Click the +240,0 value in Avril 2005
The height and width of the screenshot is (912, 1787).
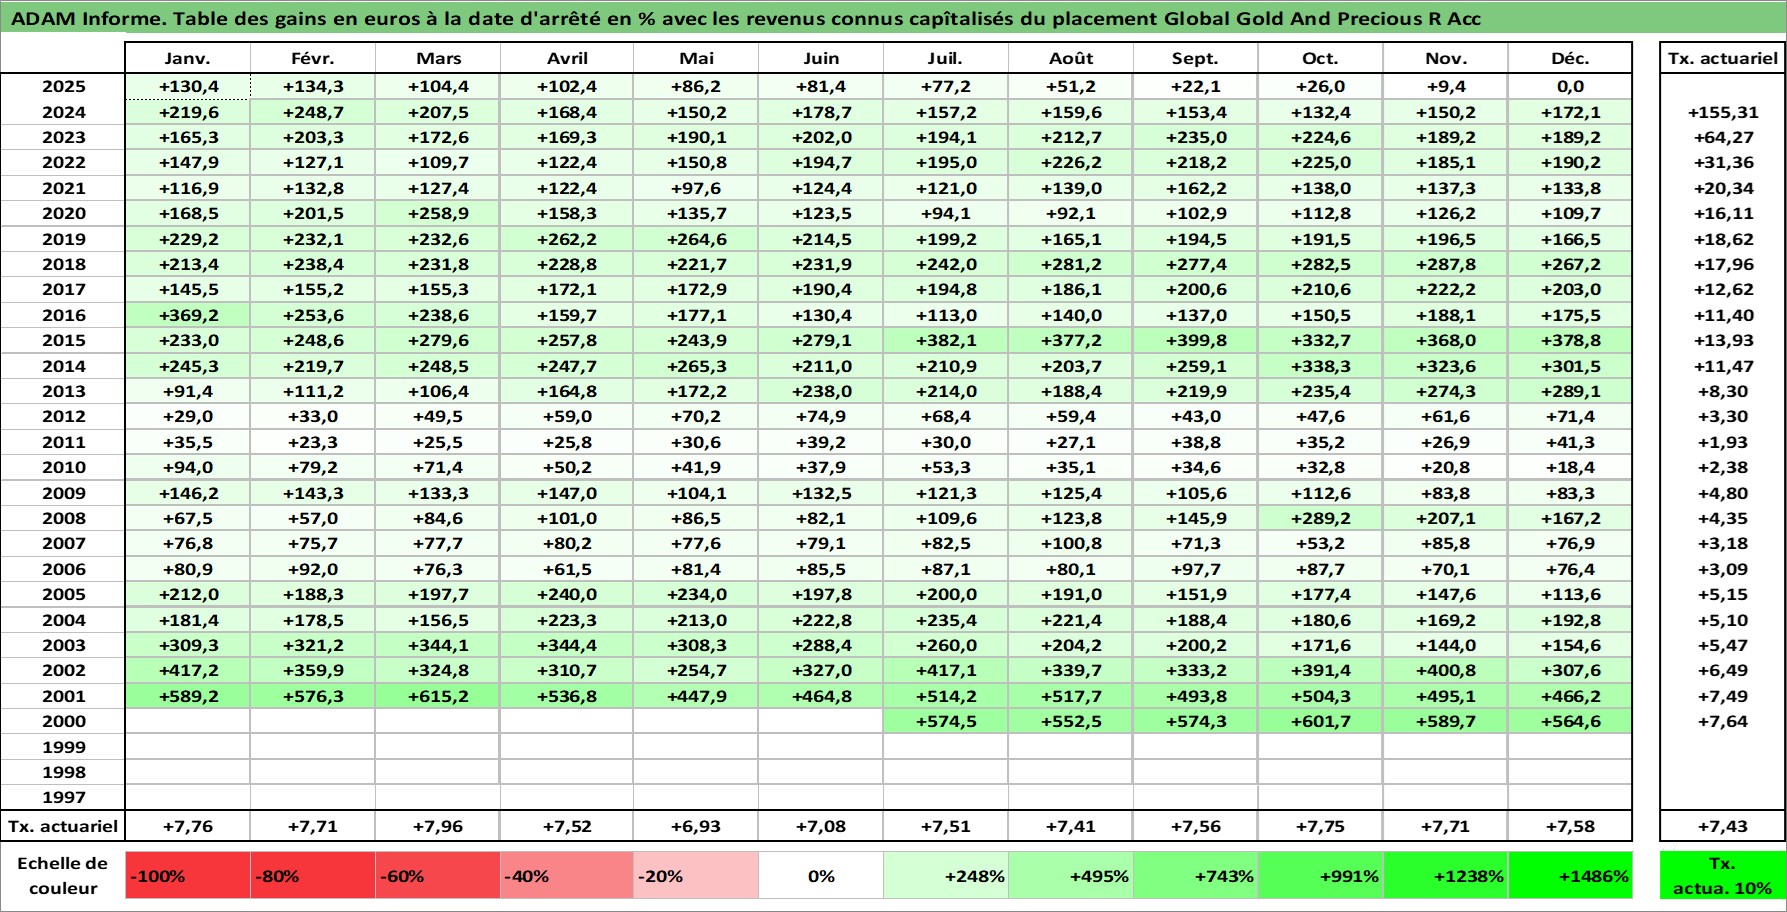[567, 594]
